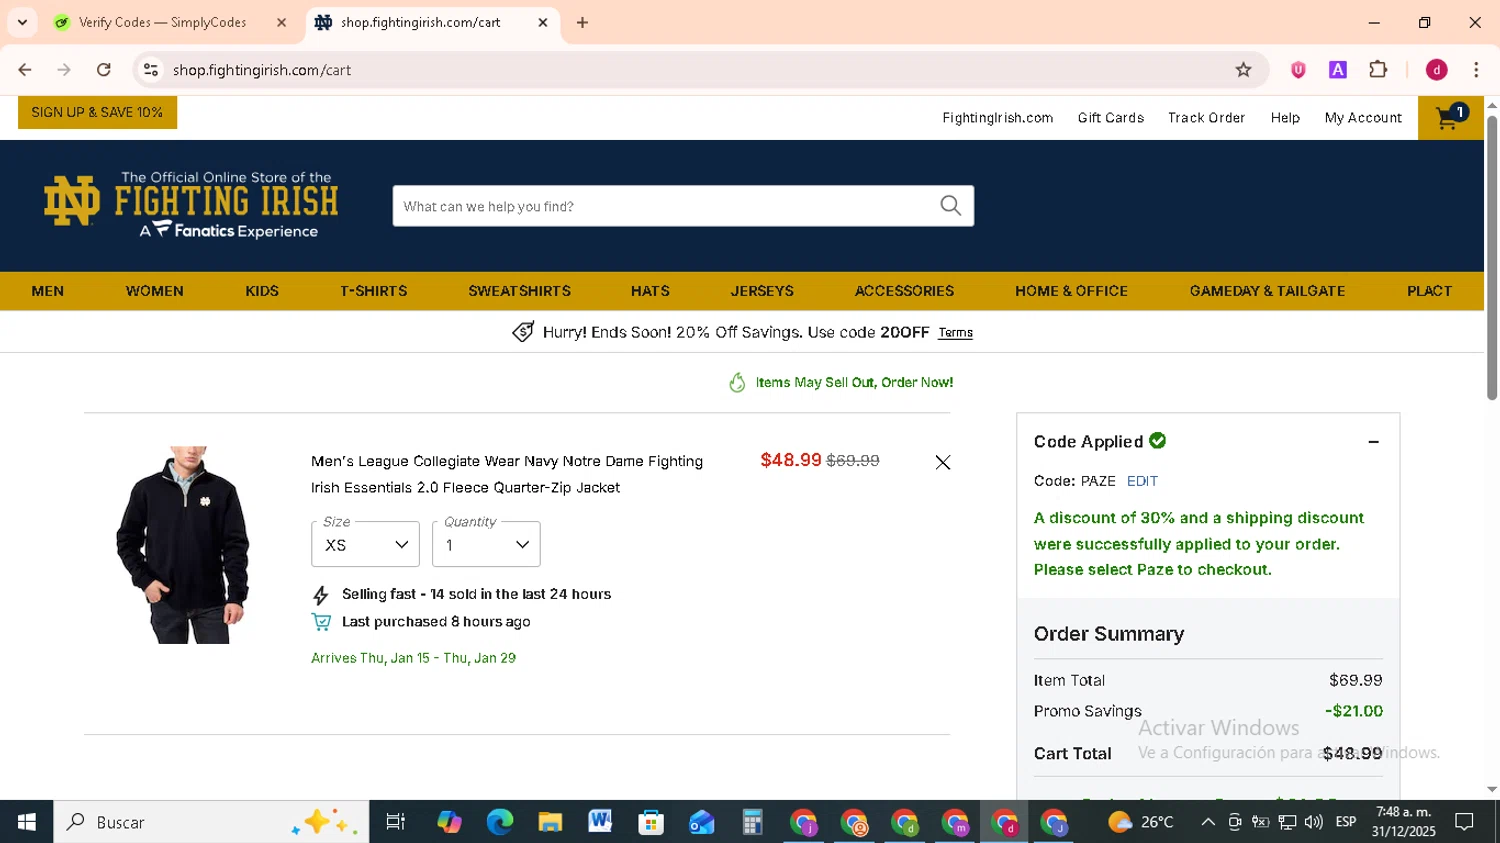The image size is (1500, 843).
Task: Open the MEN menu
Action: 47,291
